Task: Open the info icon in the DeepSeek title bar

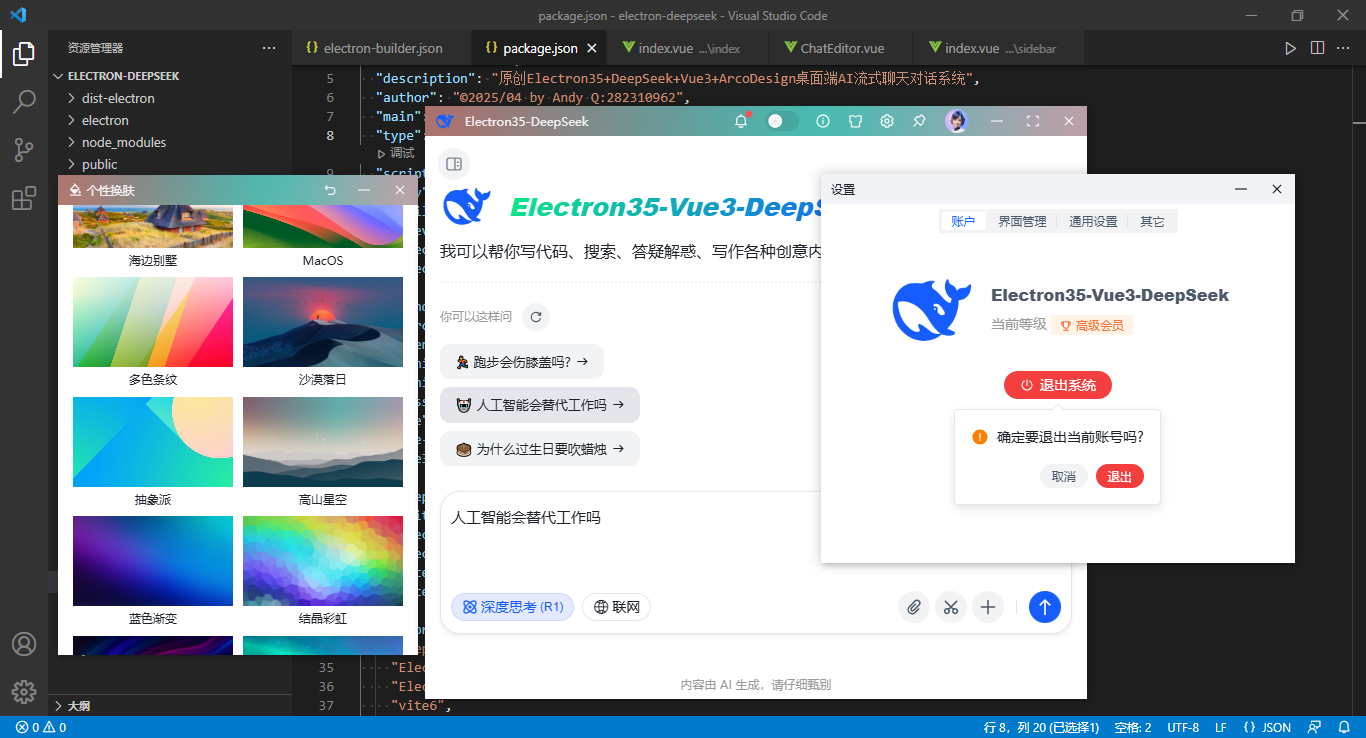Action: 823,121
